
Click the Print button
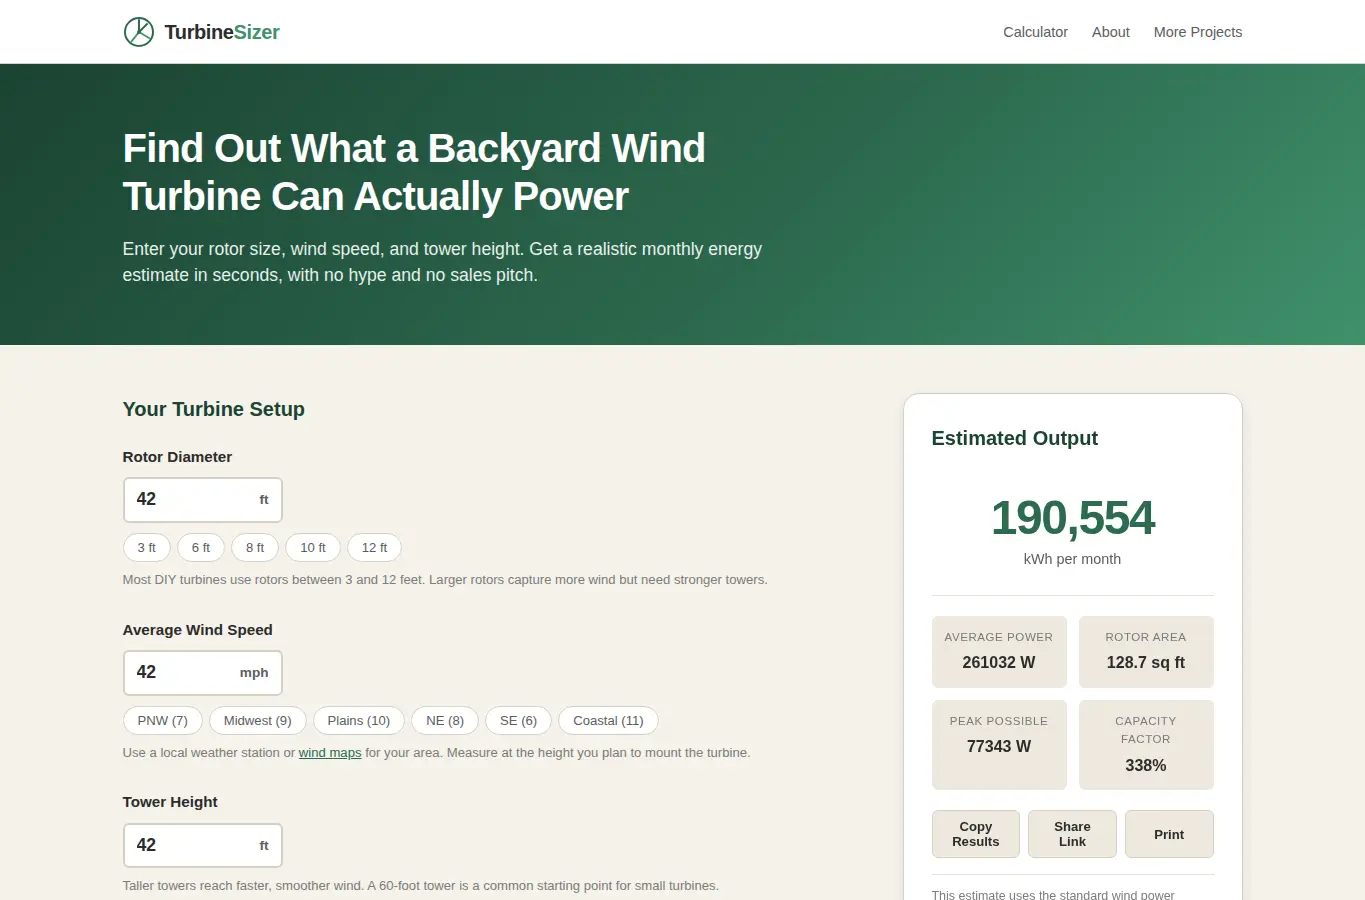pyautogui.click(x=1169, y=834)
